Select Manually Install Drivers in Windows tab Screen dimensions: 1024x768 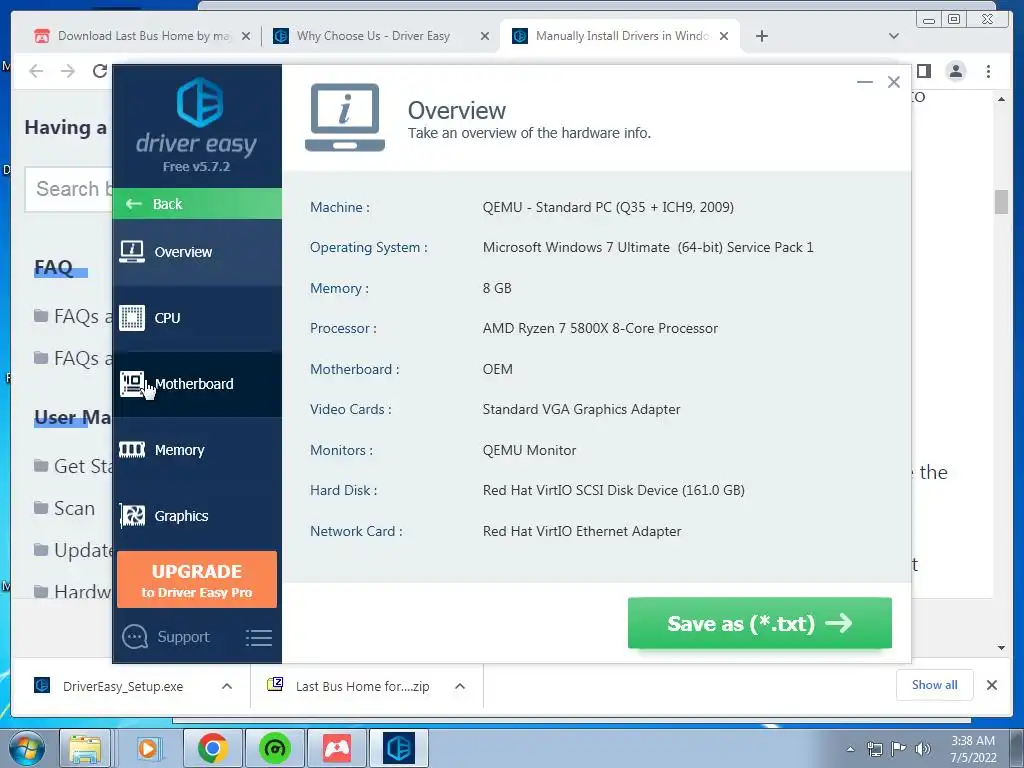622,36
